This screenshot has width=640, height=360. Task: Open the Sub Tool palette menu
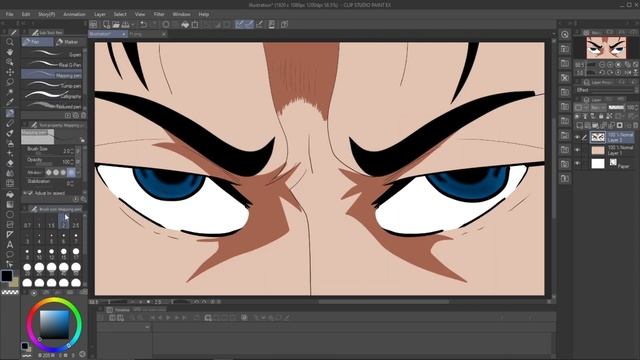[x=25, y=32]
